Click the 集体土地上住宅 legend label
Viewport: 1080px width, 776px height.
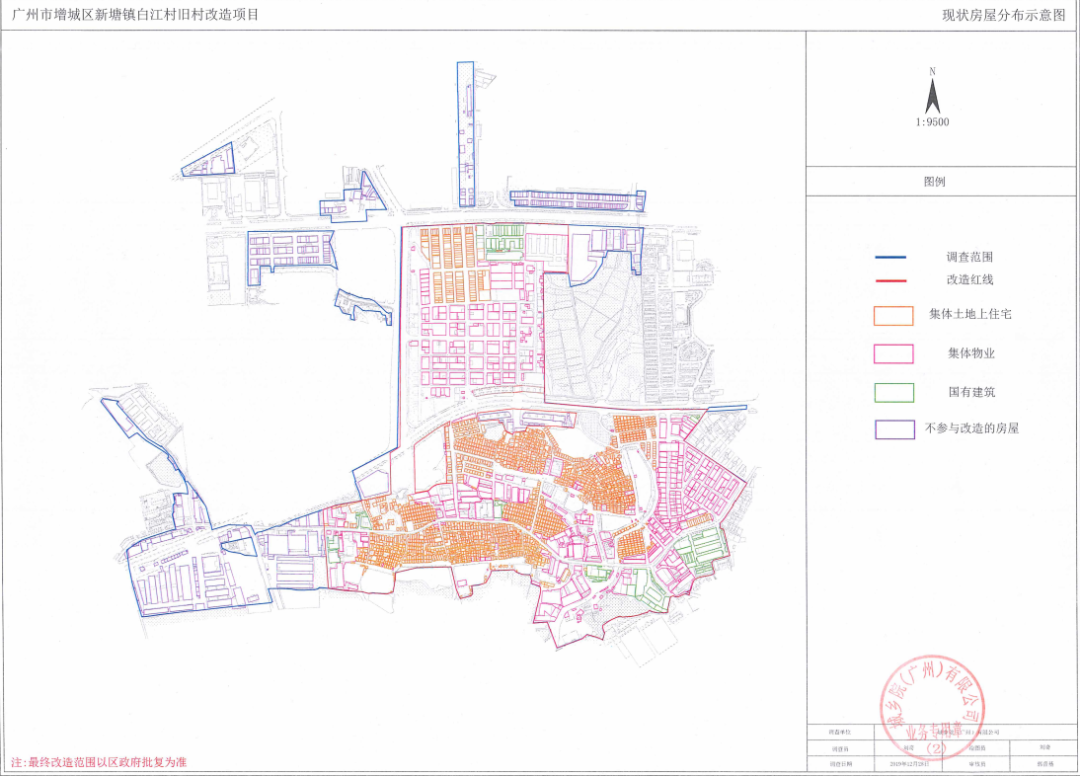click(x=970, y=314)
